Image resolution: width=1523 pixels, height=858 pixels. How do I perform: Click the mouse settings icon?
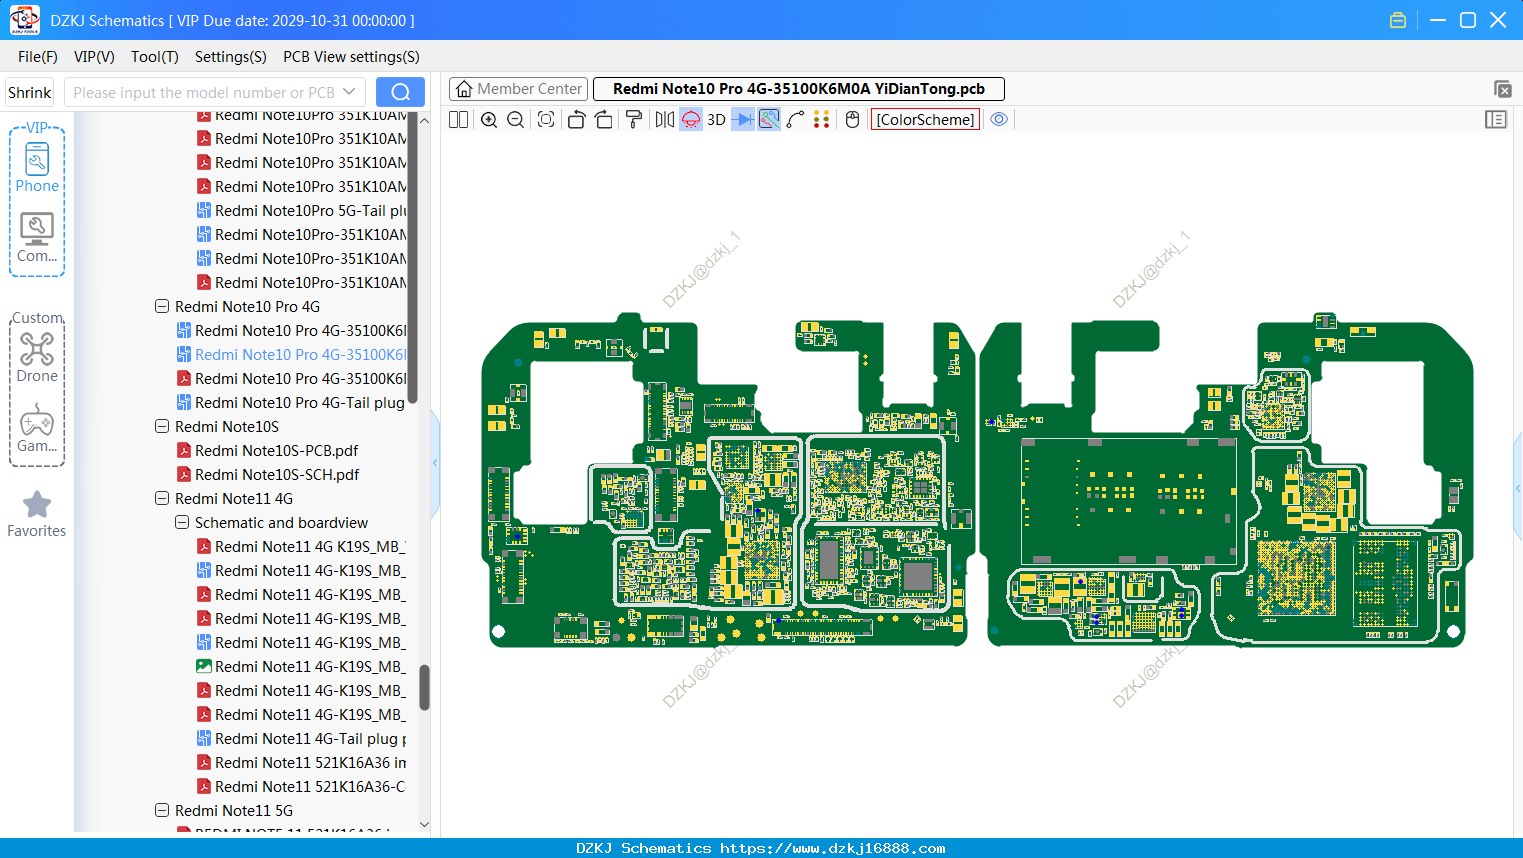tap(852, 120)
